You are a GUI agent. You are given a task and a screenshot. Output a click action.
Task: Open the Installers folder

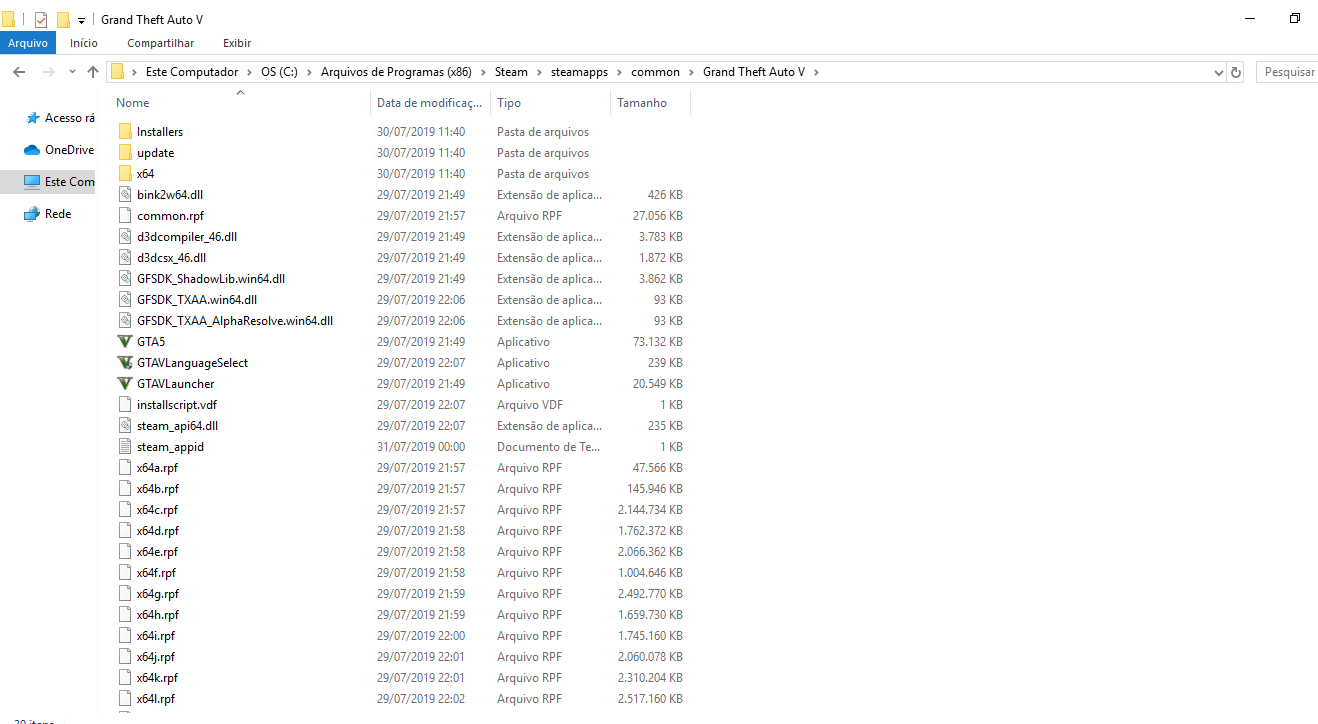pyautogui.click(x=160, y=131)
